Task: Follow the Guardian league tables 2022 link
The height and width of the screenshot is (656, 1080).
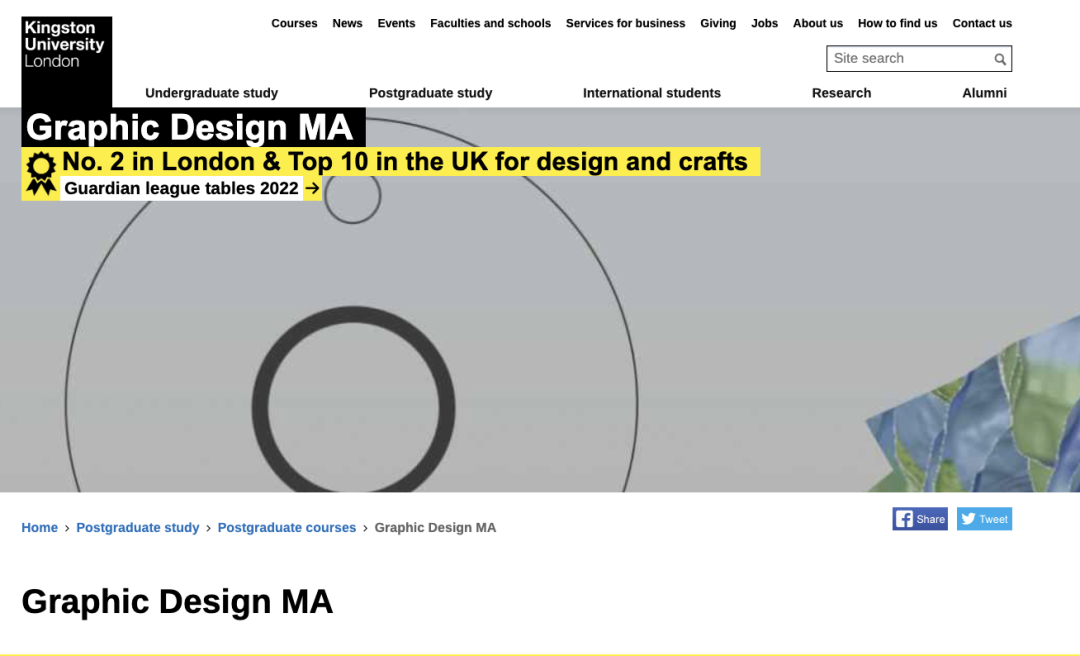Action: pos(181,188)
